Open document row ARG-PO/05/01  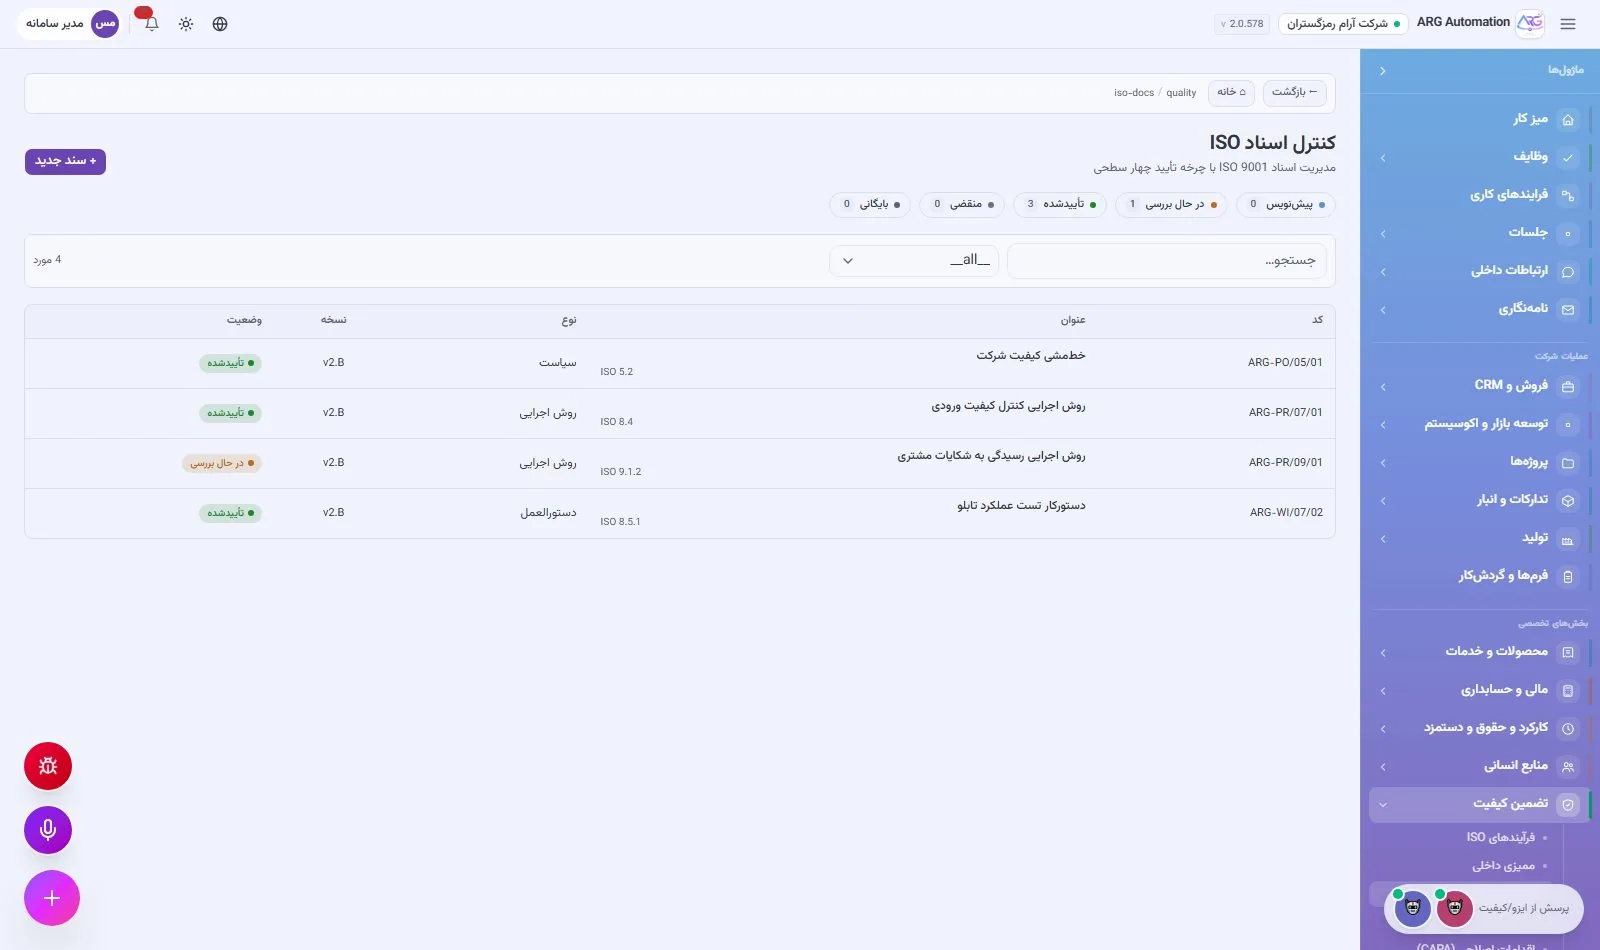pos(680,363)
